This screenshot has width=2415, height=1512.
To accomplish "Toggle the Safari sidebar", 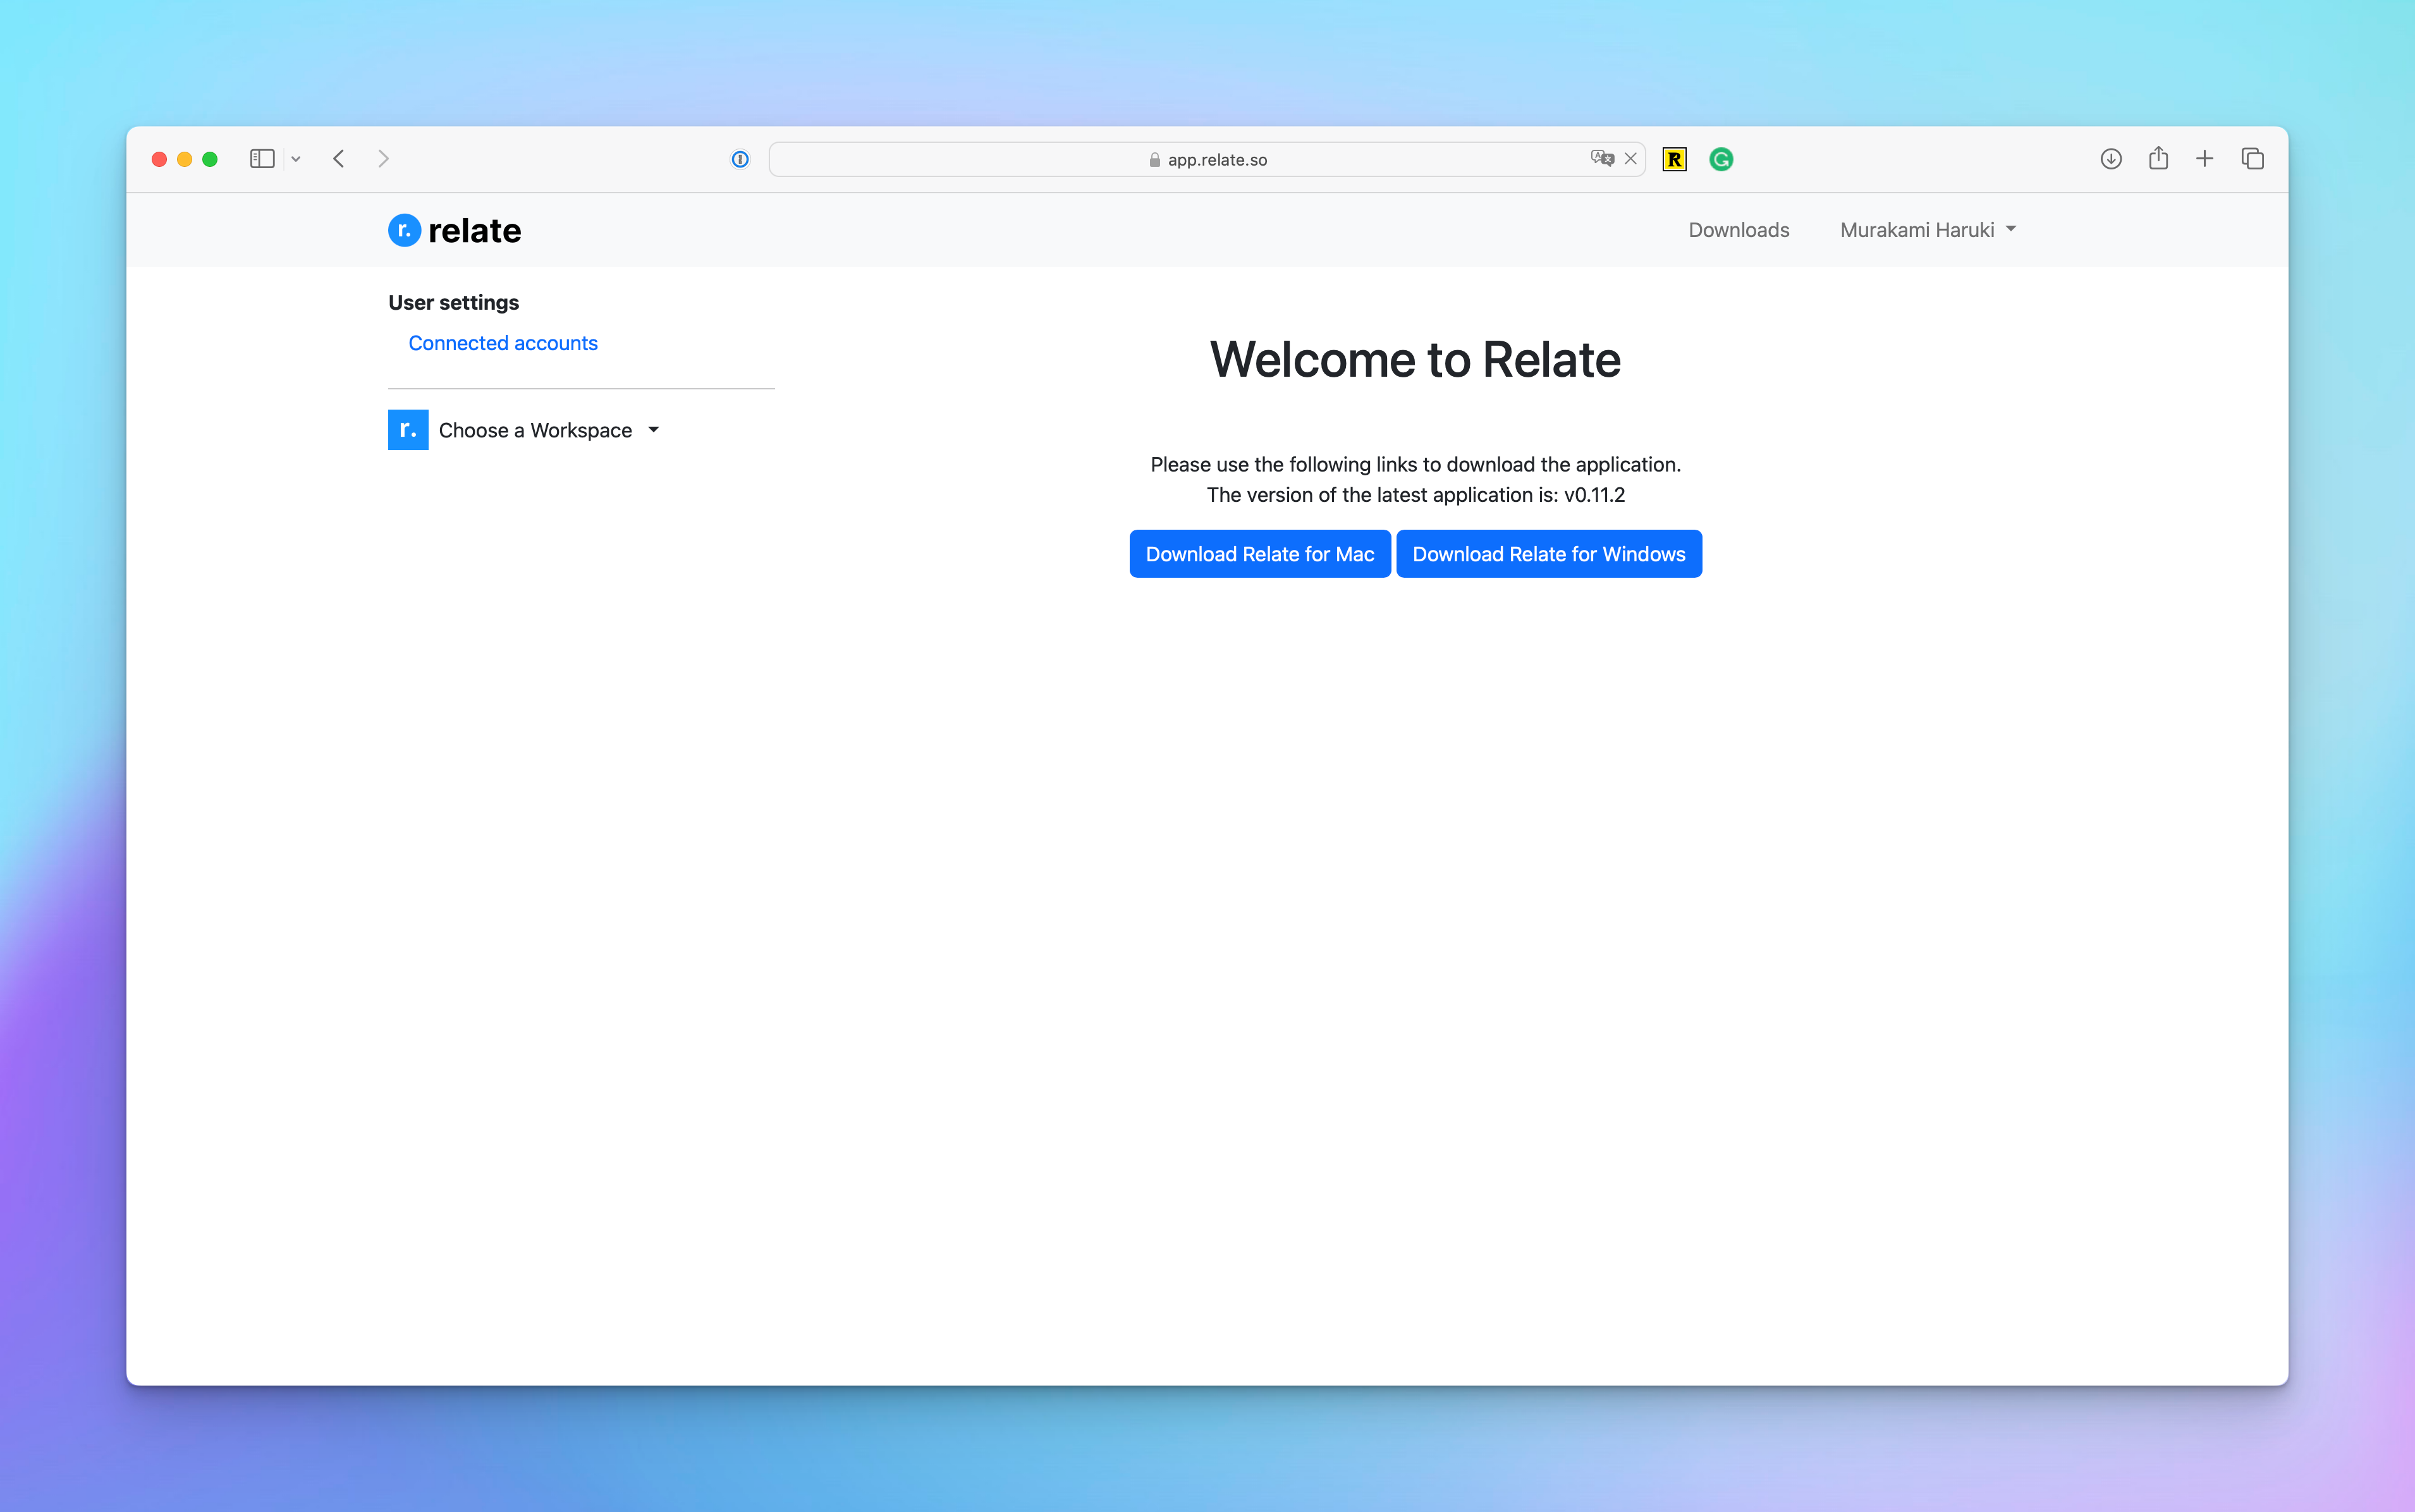I will pos(262,159).
